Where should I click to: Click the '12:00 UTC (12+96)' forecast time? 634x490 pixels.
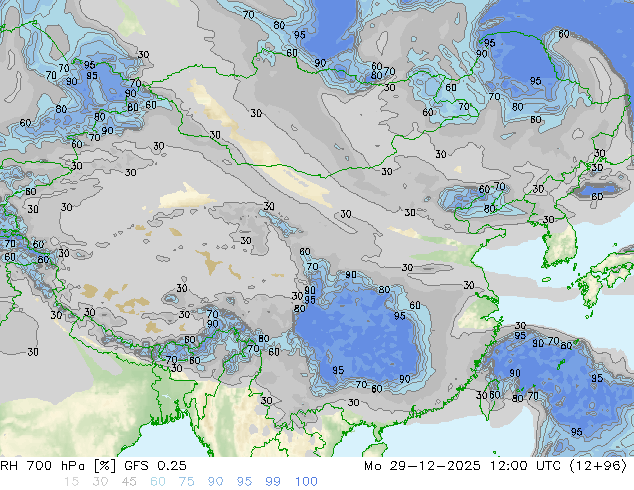[558, 466]
